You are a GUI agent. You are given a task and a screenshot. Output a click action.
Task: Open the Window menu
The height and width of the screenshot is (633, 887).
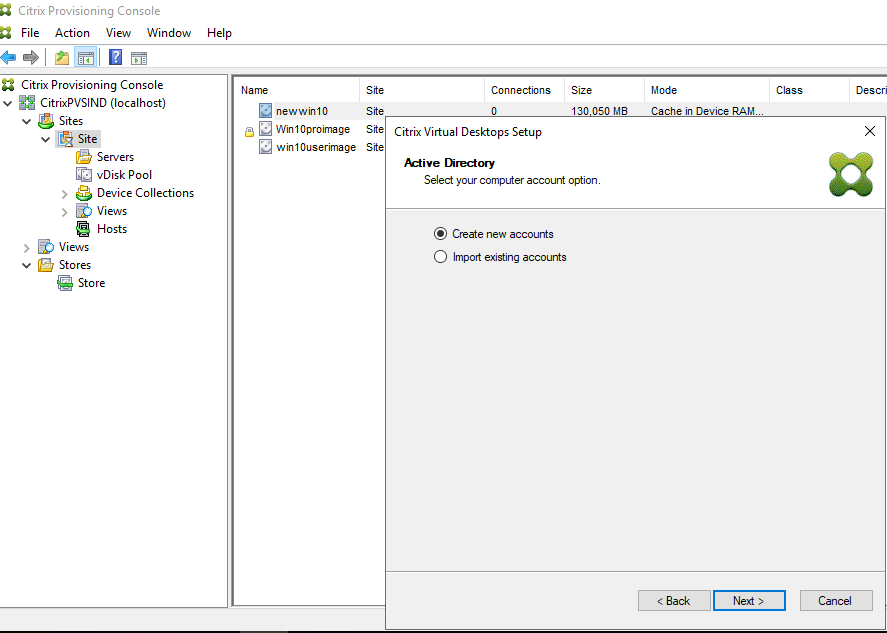169,33
